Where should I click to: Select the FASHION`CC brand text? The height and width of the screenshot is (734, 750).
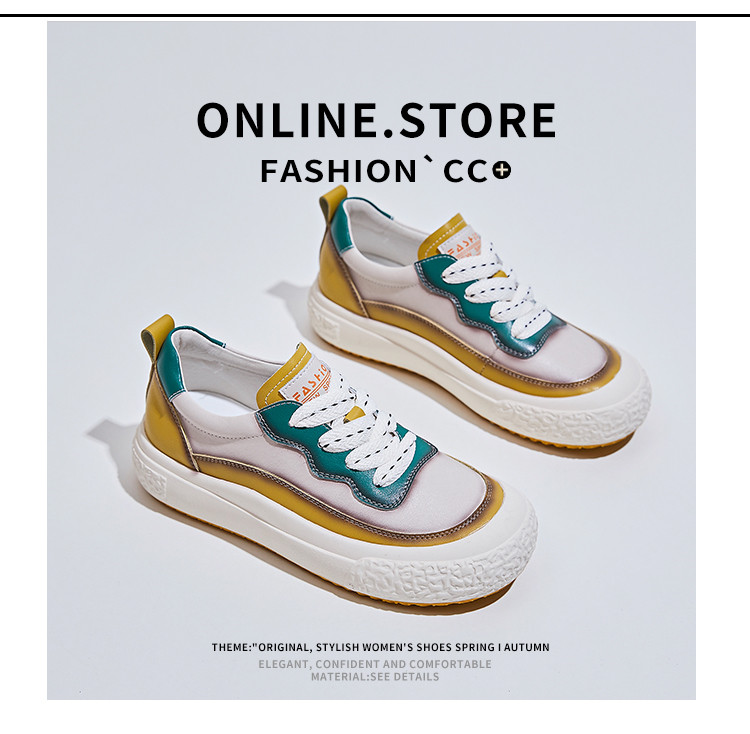(x=374, y=171)
